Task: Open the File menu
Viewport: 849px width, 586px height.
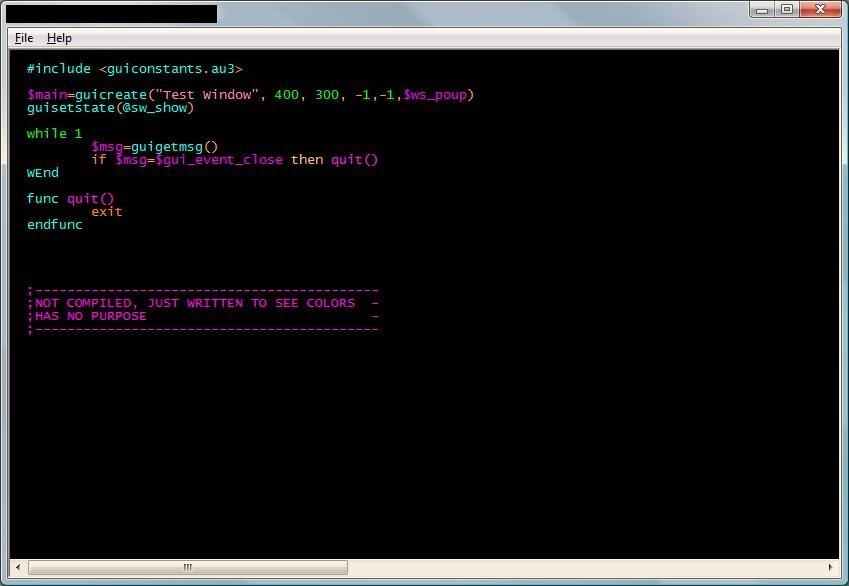Action: [24, 38]
